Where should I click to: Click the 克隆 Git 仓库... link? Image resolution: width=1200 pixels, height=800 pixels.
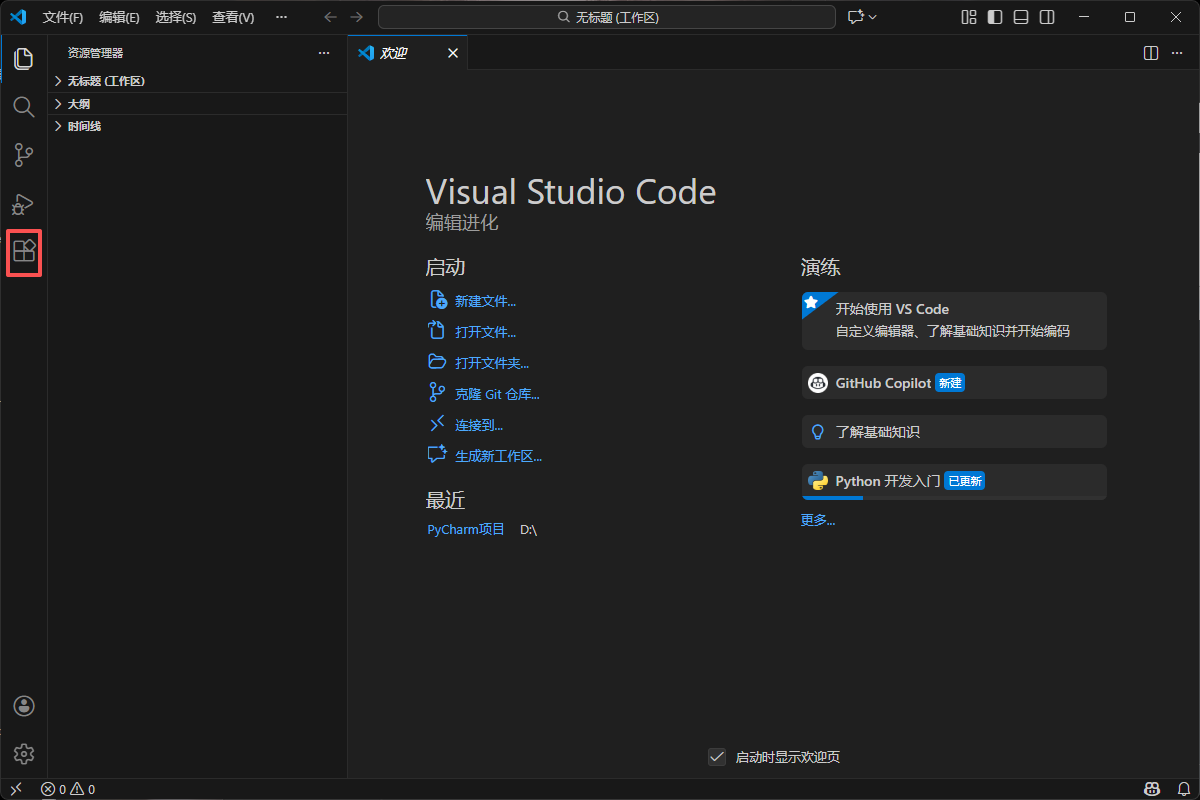[497, 394]
